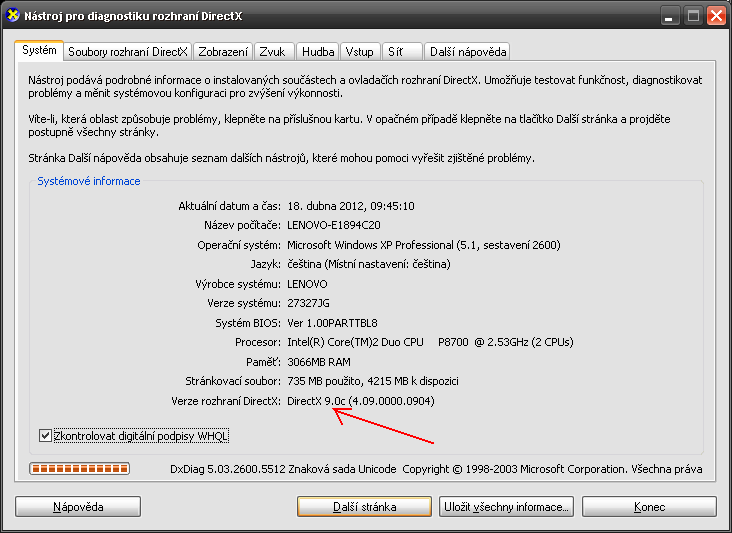Viewport: 732px width, 533px height.
Task: Click DirectX 9.0c version value
Action: [x=361, y=401]
